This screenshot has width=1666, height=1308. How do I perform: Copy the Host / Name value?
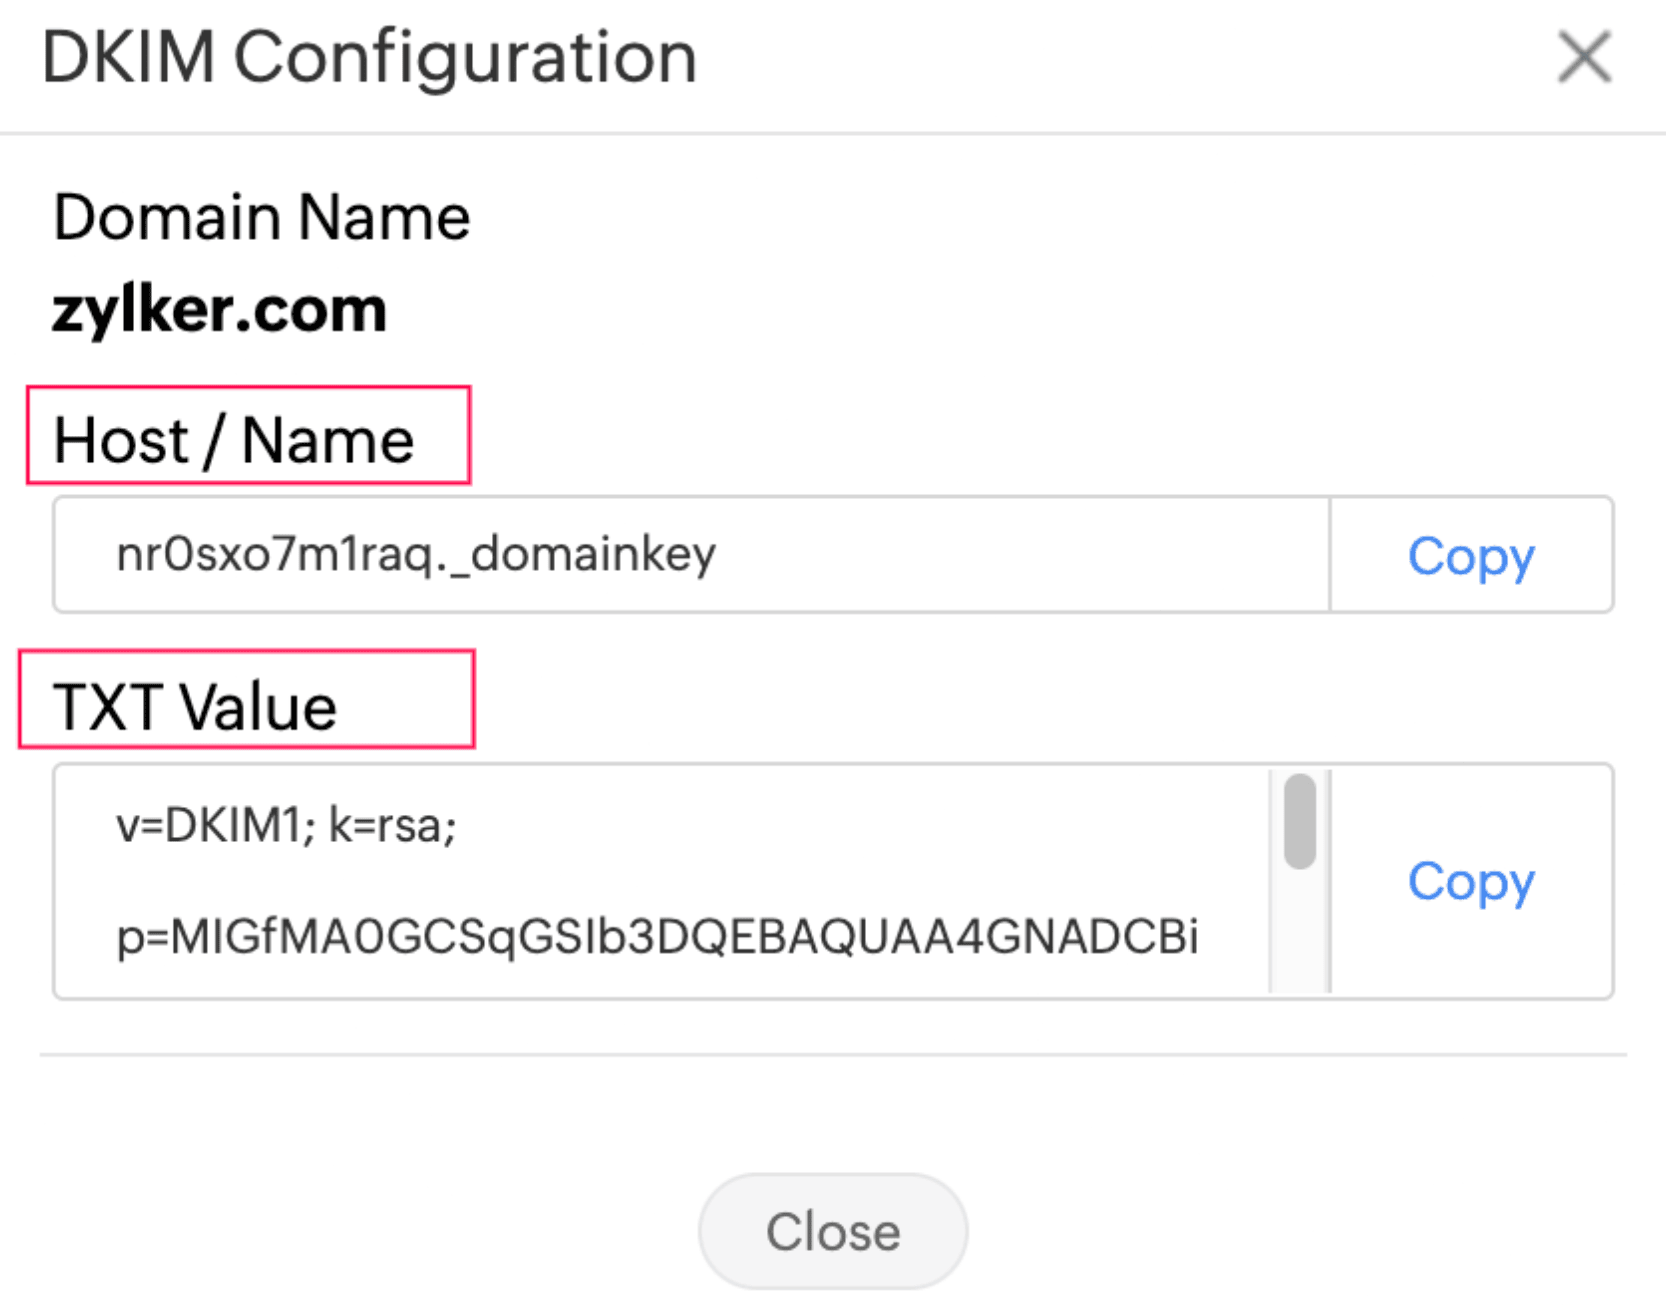[x=1470, y=556]
